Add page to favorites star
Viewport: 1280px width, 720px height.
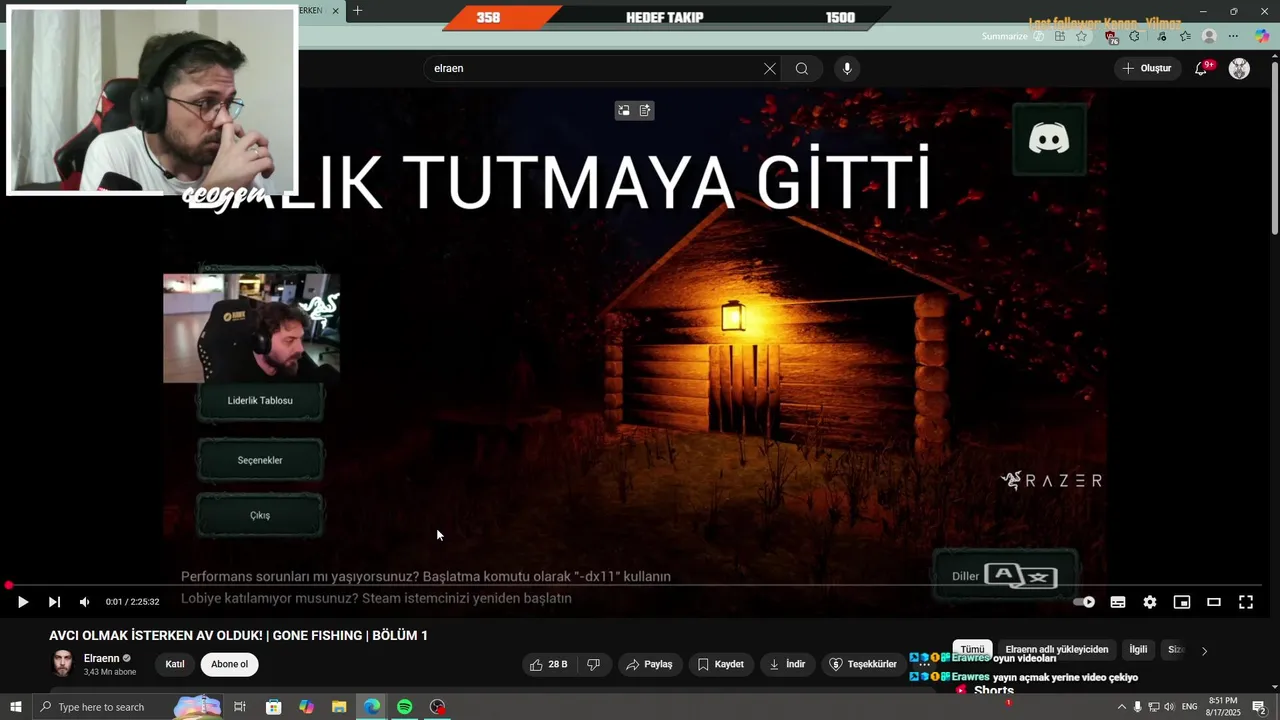point(1082,36)
